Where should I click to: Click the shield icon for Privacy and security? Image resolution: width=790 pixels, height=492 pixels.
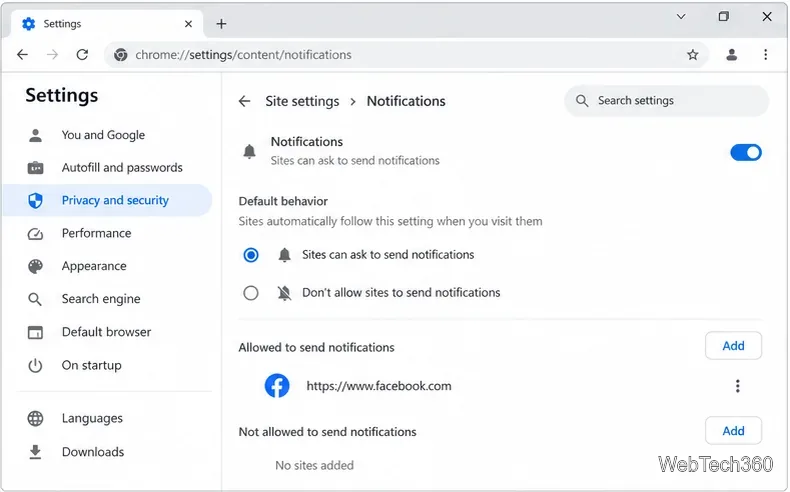35,200
